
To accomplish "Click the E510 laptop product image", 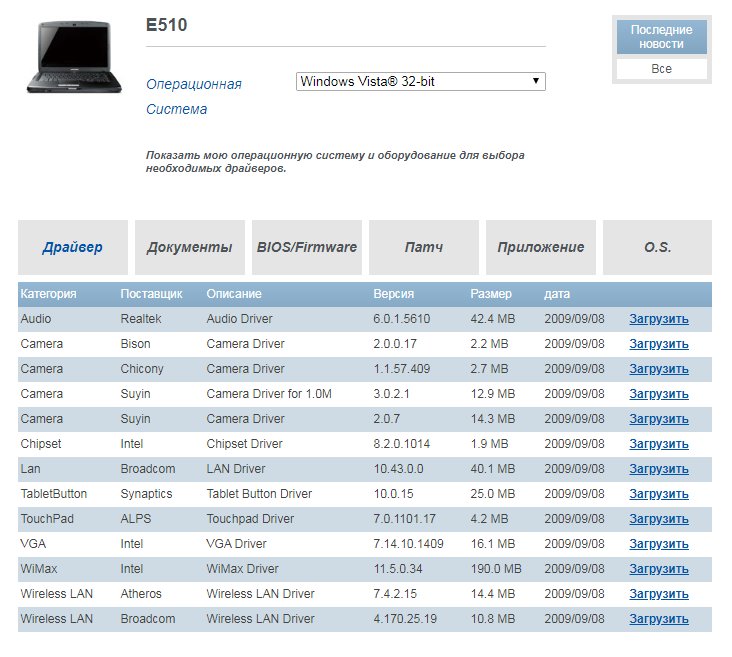I will click(74, 58).
